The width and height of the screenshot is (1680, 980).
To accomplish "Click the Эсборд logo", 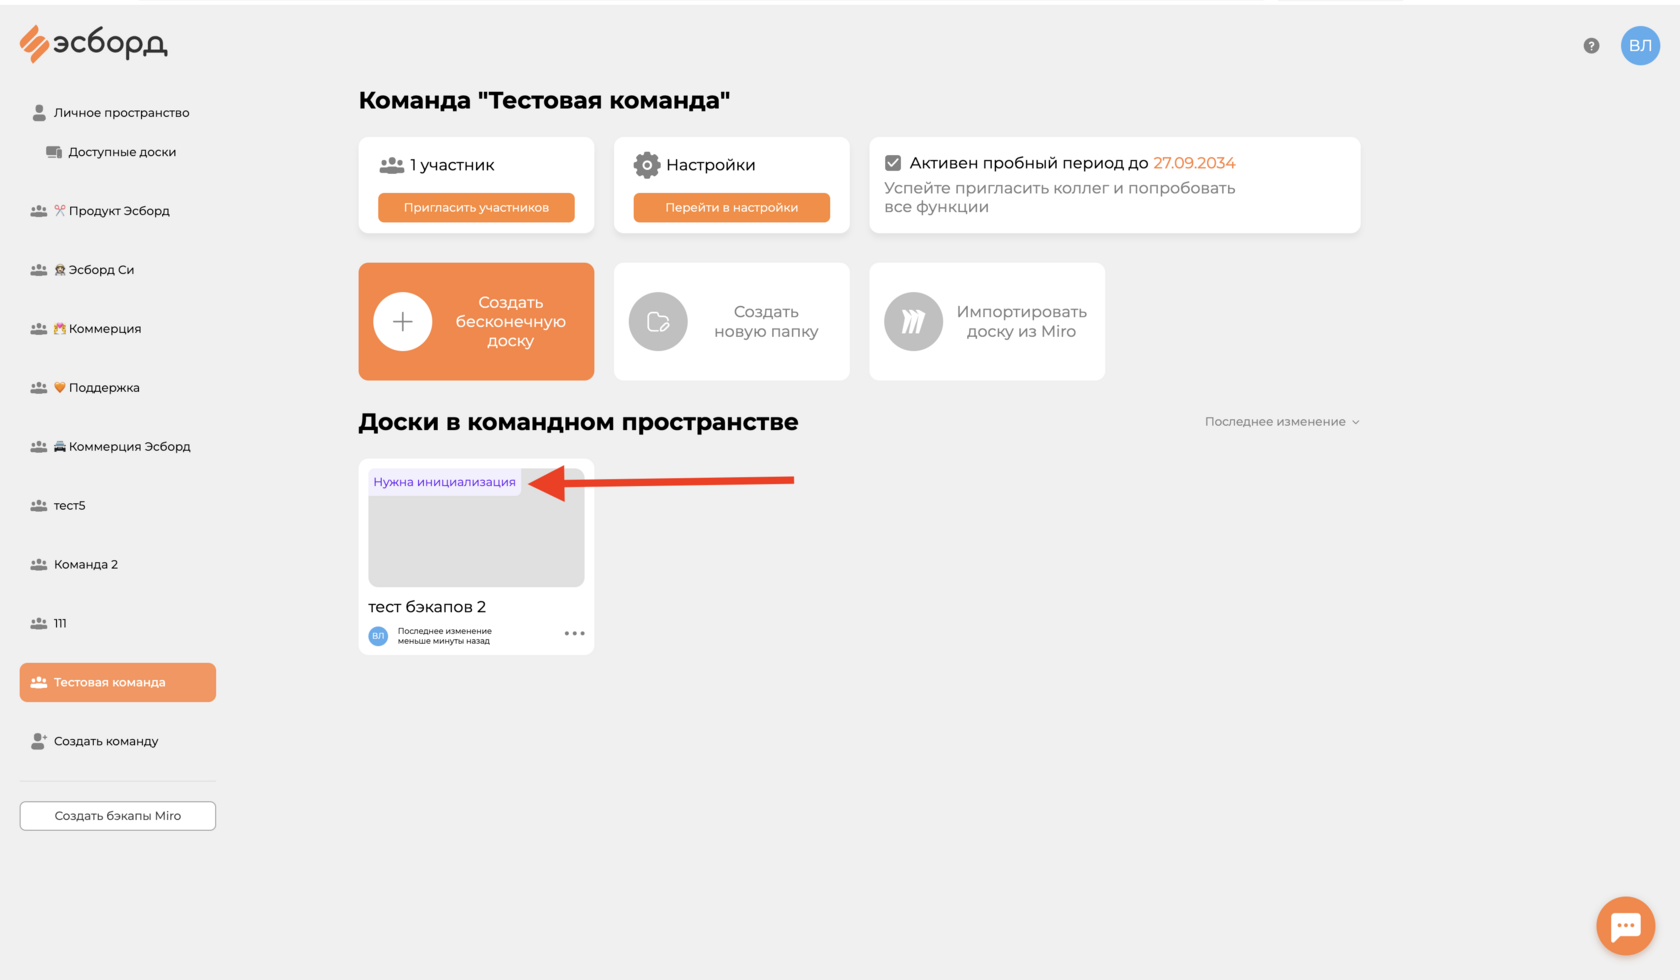I will pos(93,44).
